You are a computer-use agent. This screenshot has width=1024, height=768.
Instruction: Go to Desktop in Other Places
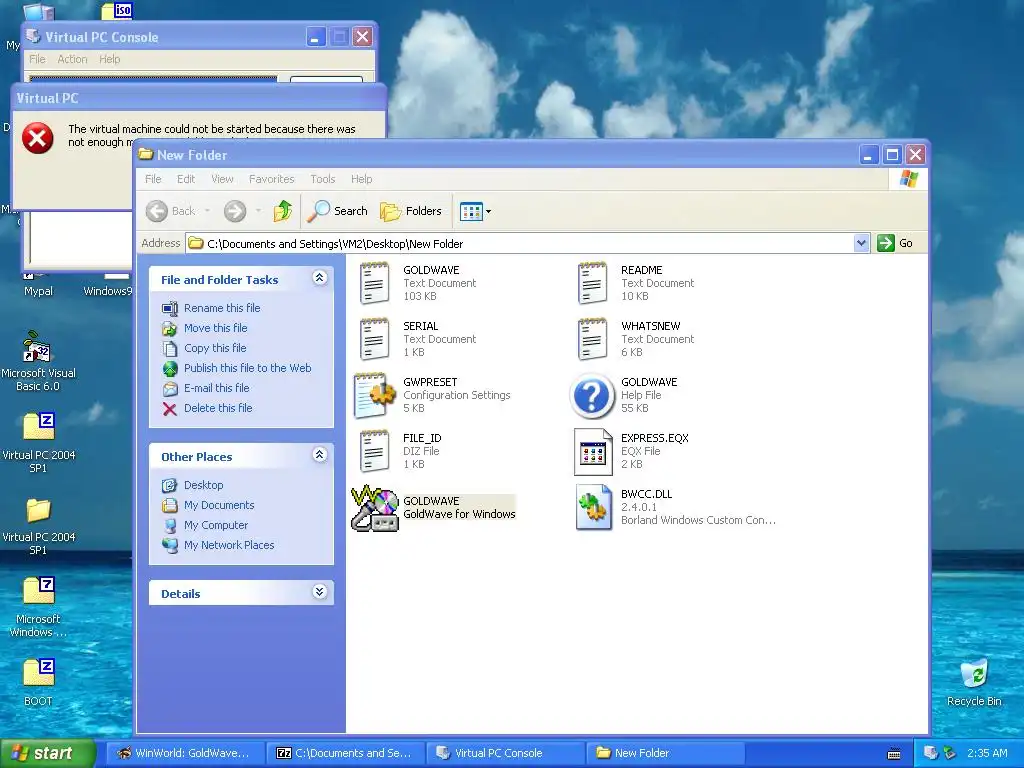coord(204,485)
